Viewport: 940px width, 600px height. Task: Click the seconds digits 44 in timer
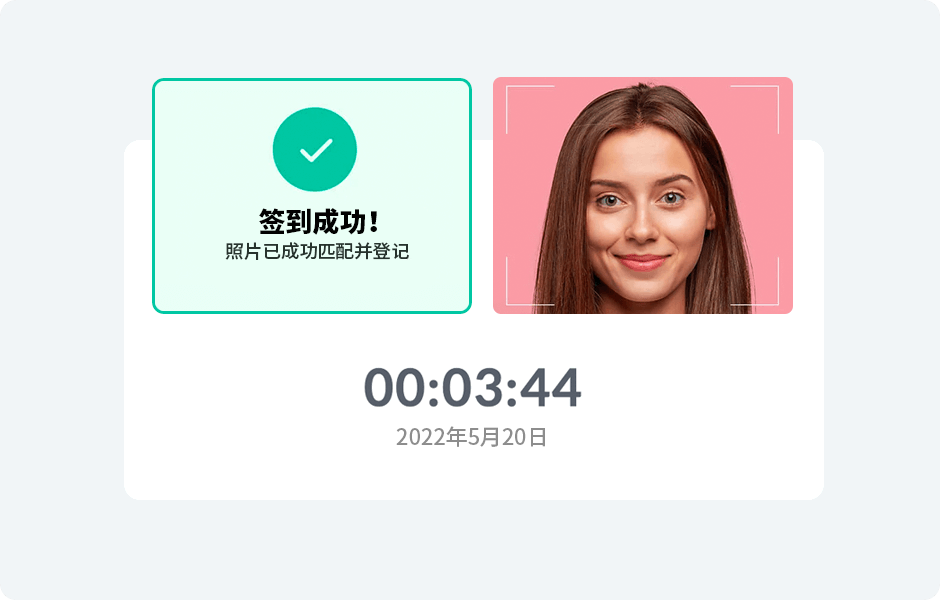point(550,388)
